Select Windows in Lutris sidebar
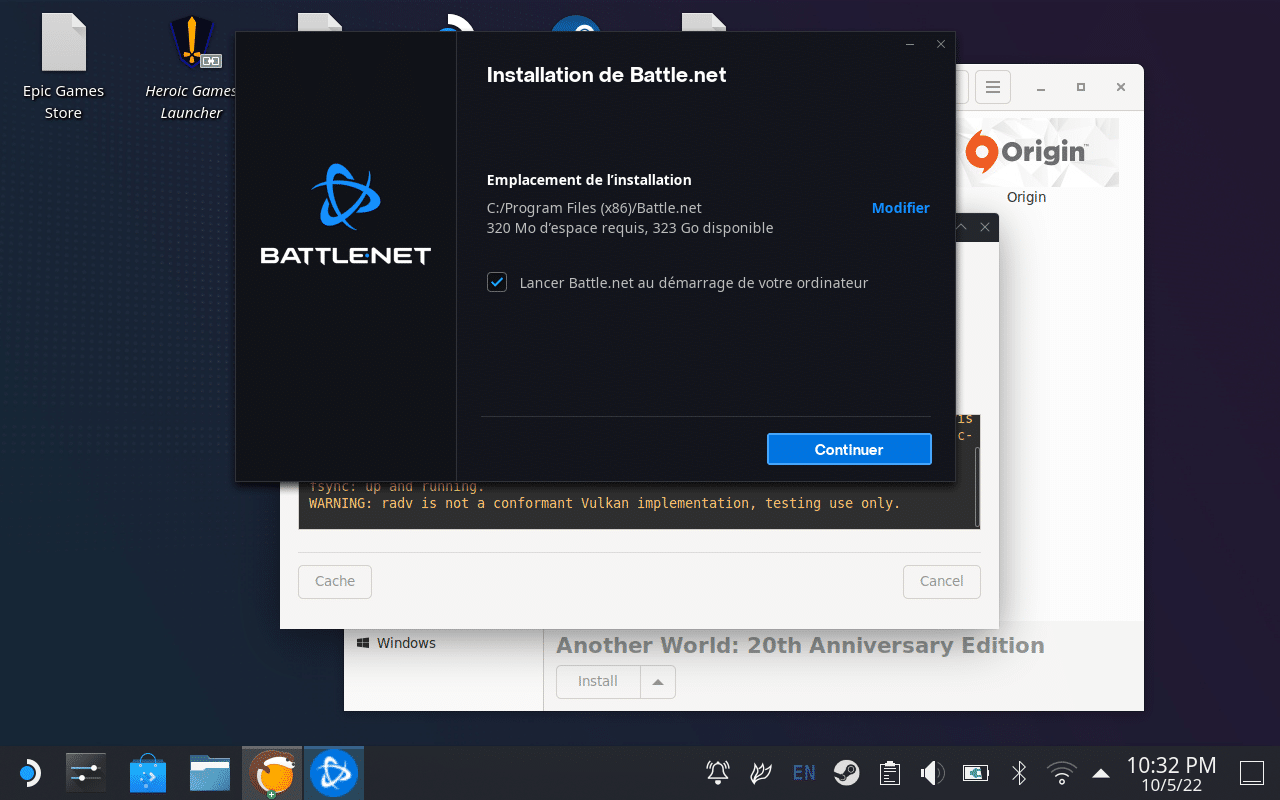The width and height of the screenshot is (1280, 800). coord(396,643)
